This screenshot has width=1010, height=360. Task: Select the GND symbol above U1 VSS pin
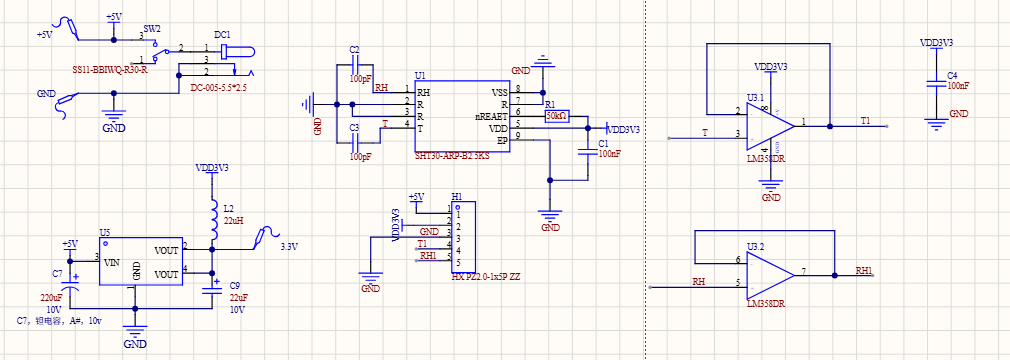point(542,62)
